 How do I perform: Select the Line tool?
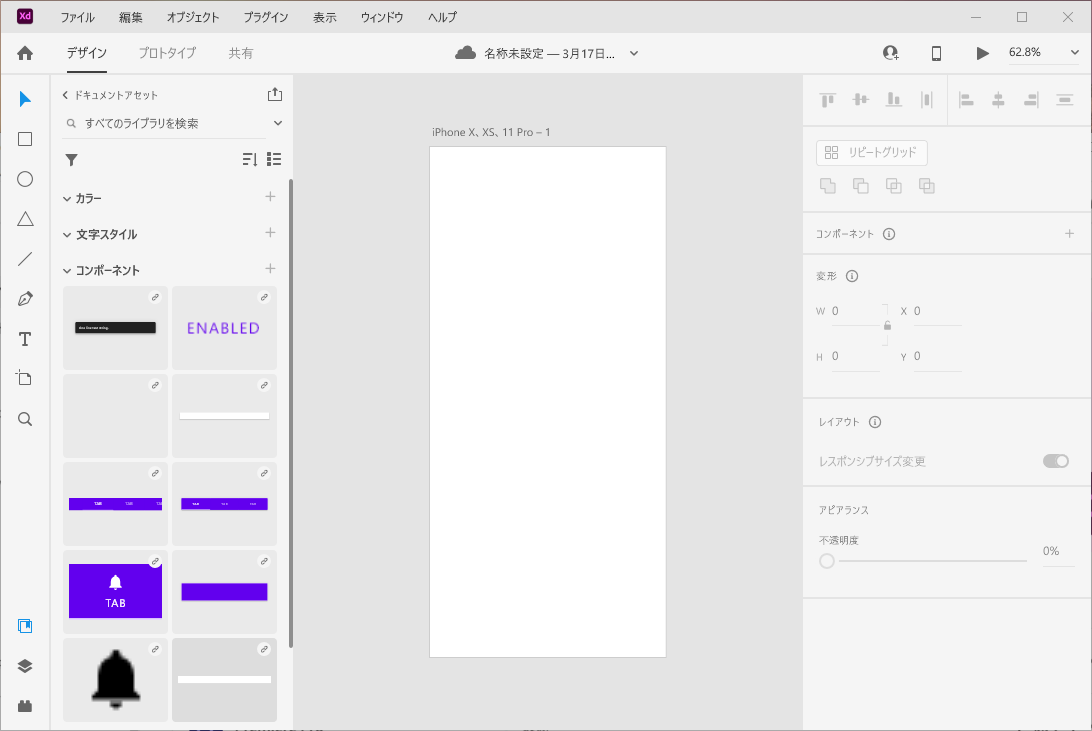24,259
